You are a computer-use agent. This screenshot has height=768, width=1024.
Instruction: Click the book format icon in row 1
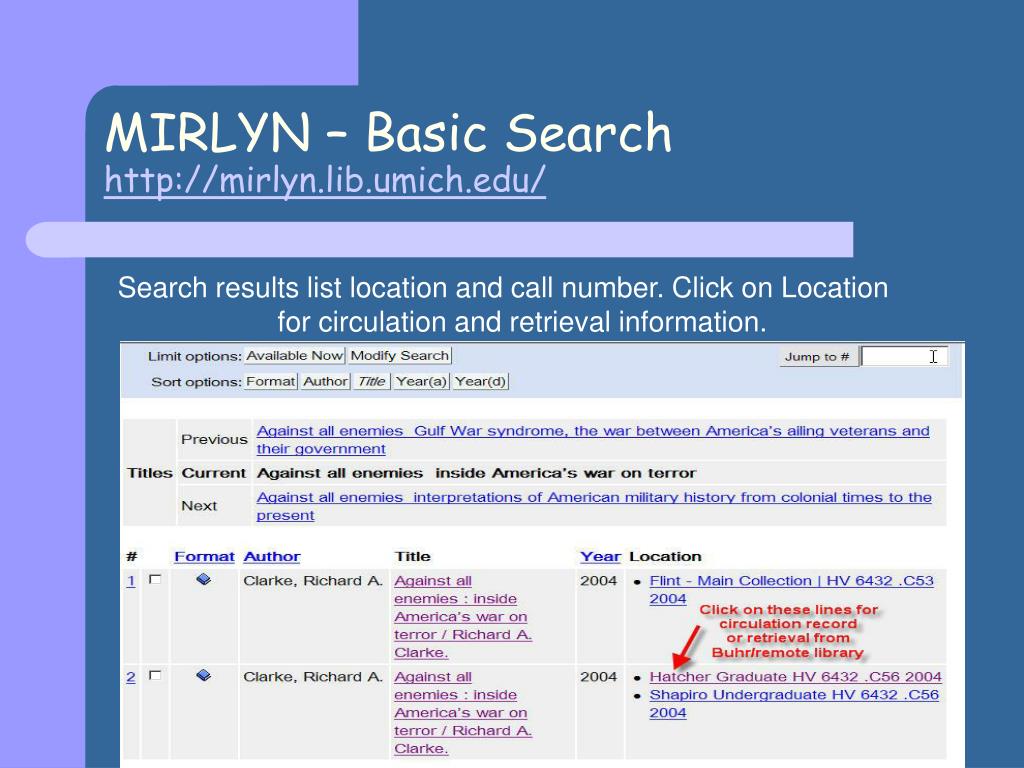204,579
